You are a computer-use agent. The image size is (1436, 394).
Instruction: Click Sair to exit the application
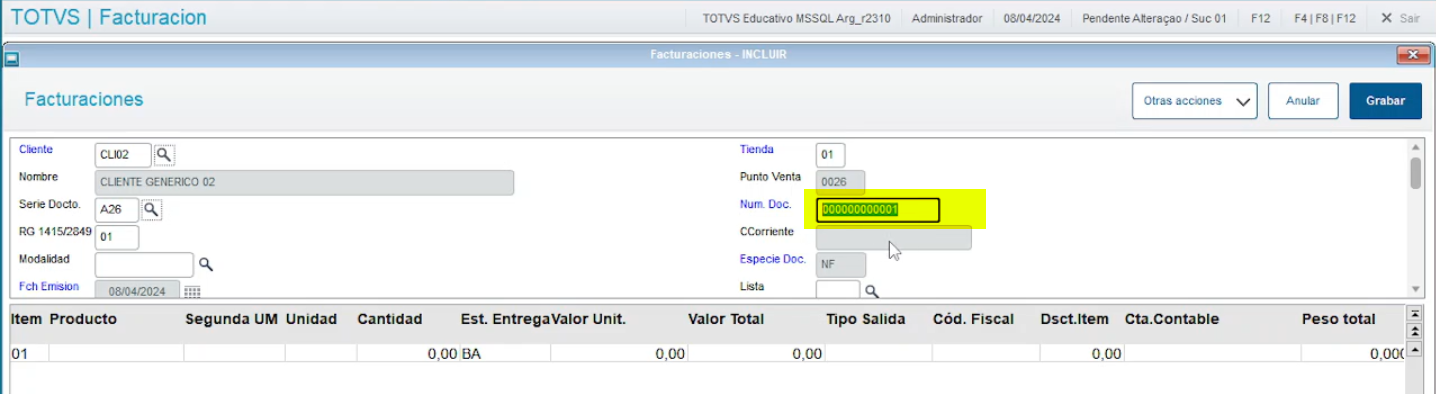pos(1400,18)
